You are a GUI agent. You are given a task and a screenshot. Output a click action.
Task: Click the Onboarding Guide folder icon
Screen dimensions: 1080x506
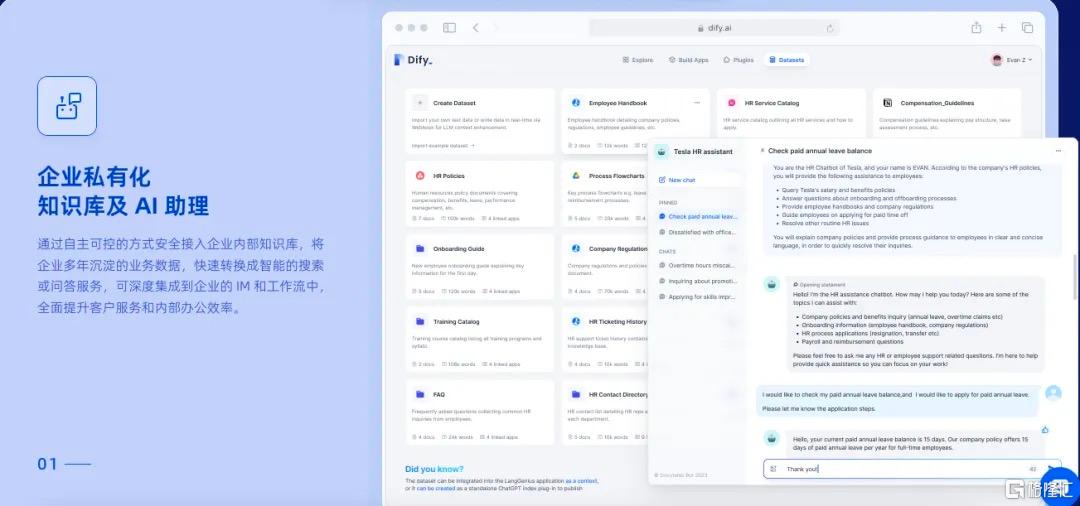pyautogui.click(x=419, y=249)
